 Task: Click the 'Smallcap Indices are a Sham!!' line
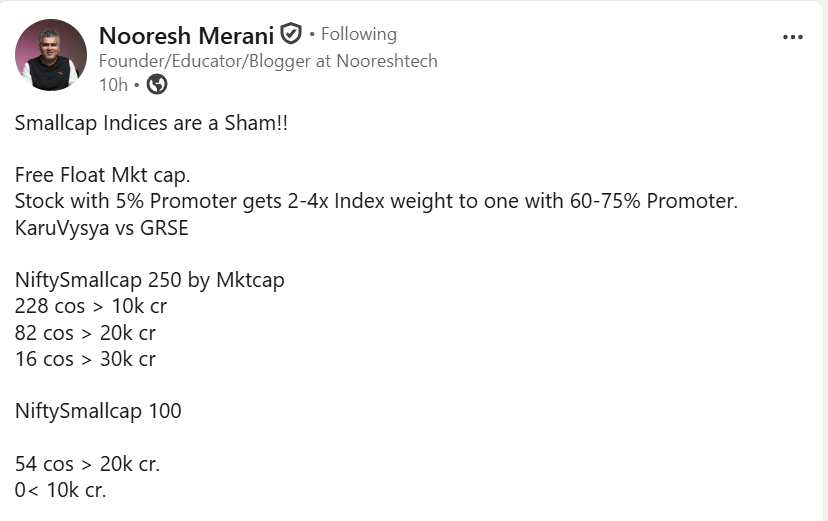click(x=151, y=123)
